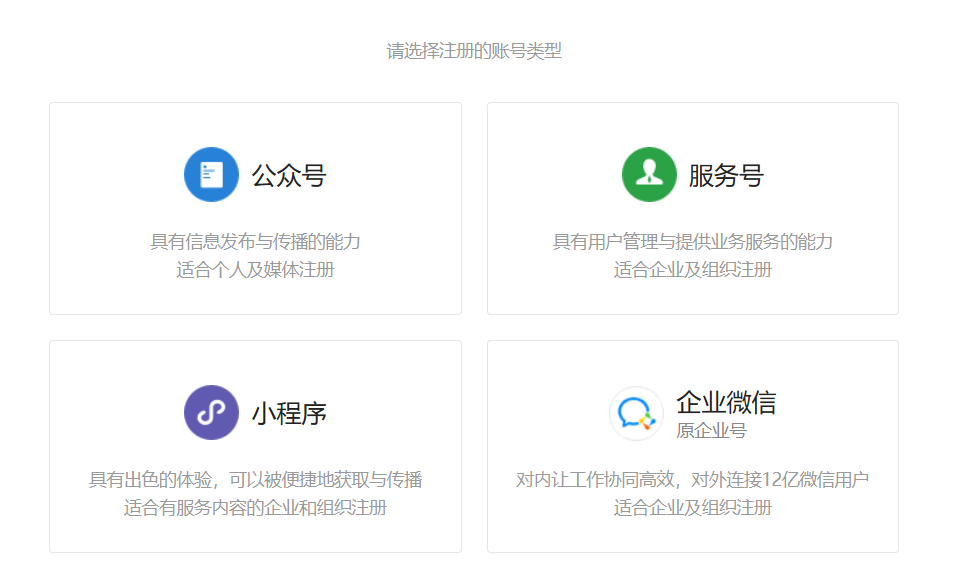Click 适合个人及媒体注册 text
954x570 pixels.
(x=255, y=270)
